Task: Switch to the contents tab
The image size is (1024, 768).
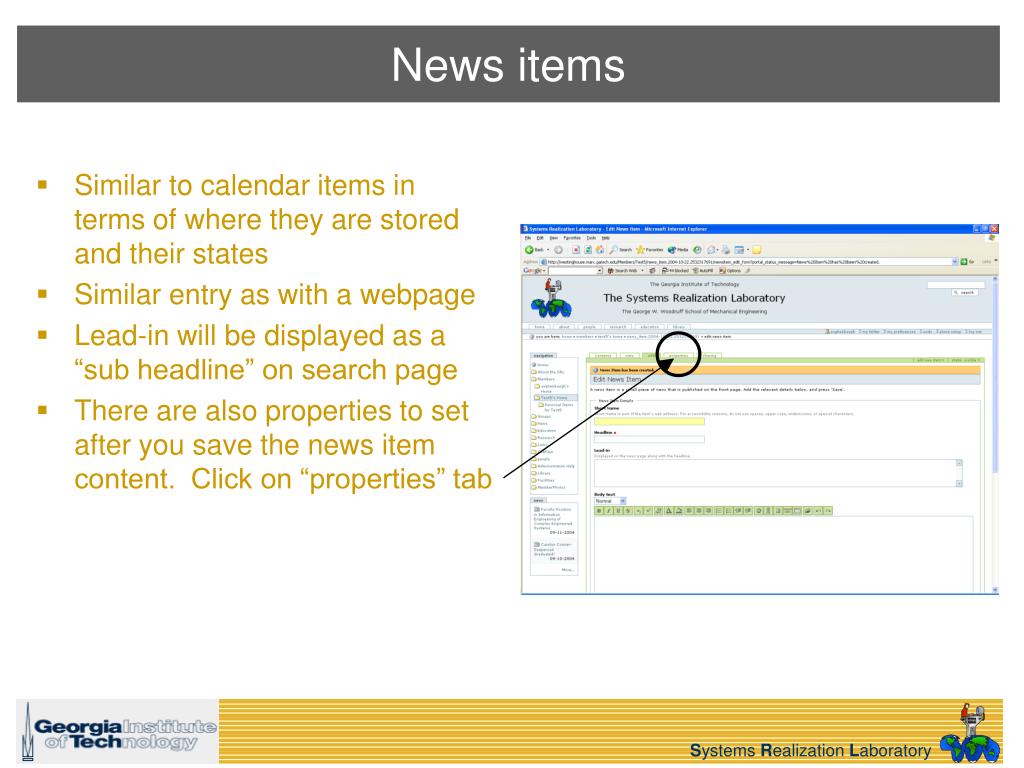Action: 603,356
